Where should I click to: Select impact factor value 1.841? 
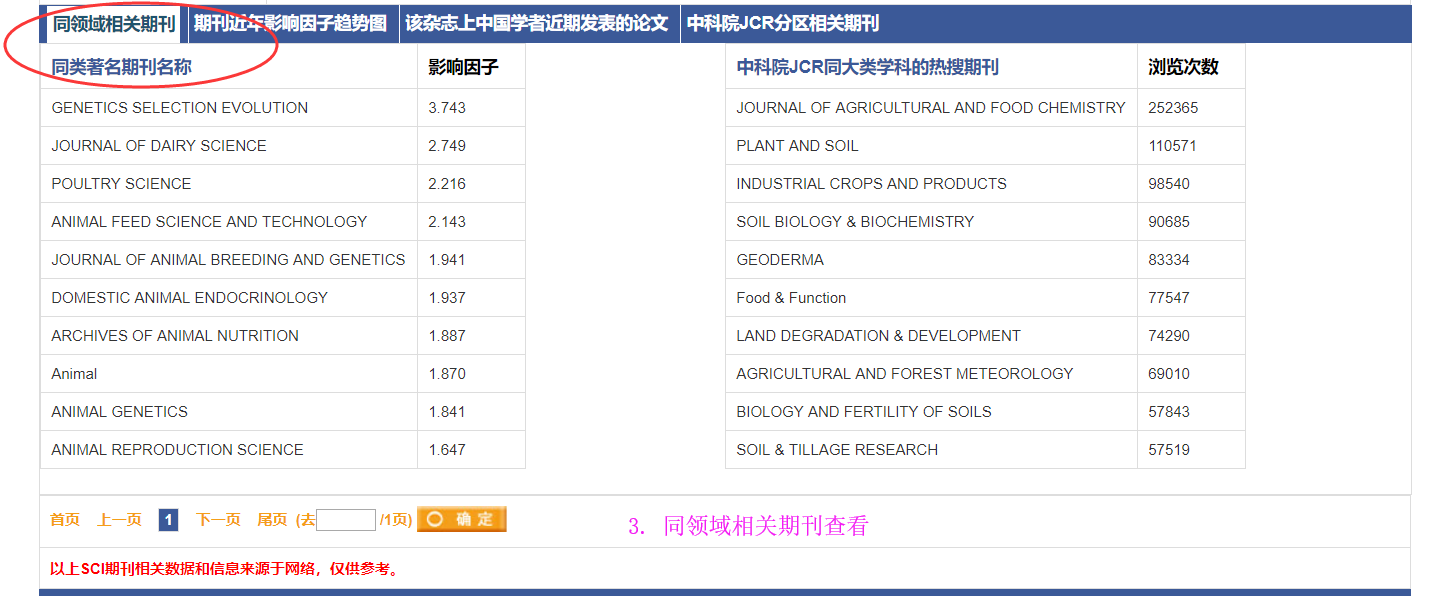pyautogui.click(x=447, y=412)
